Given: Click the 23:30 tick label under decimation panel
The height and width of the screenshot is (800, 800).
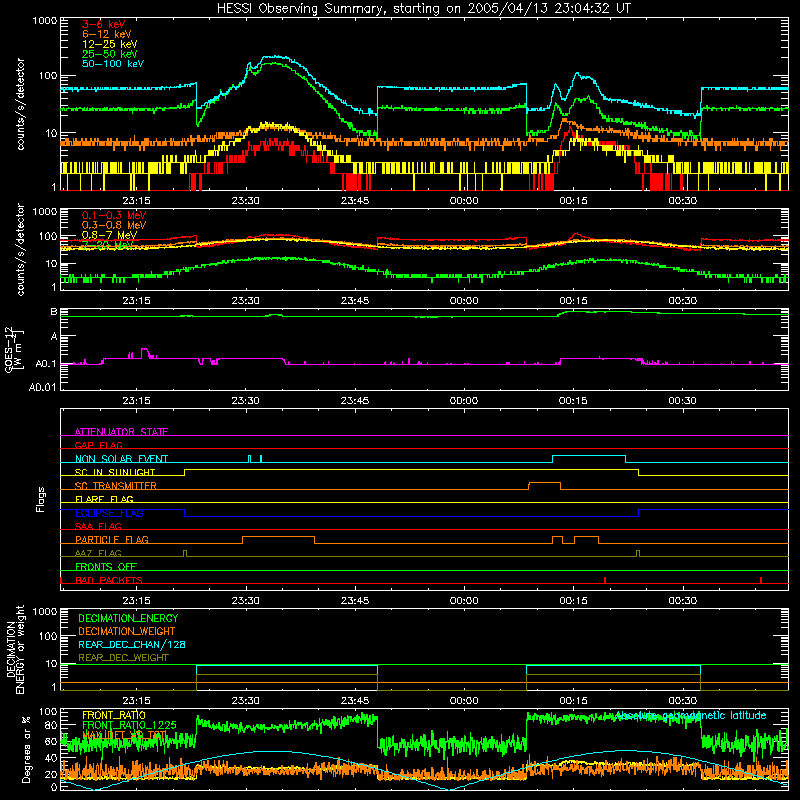Looking at the screenshot, I should pyautogui.click(x=245, y=701).
